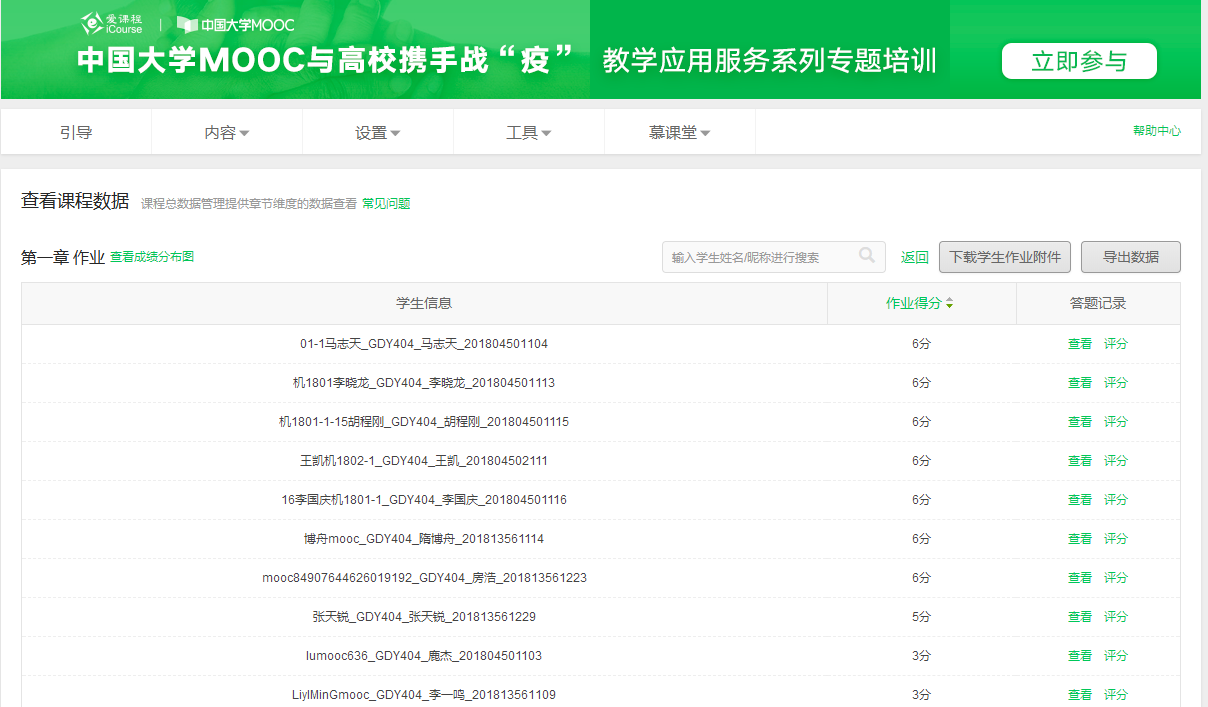Click the search magnifier icon
1208x707 pixels.
(x=867, y=256)
